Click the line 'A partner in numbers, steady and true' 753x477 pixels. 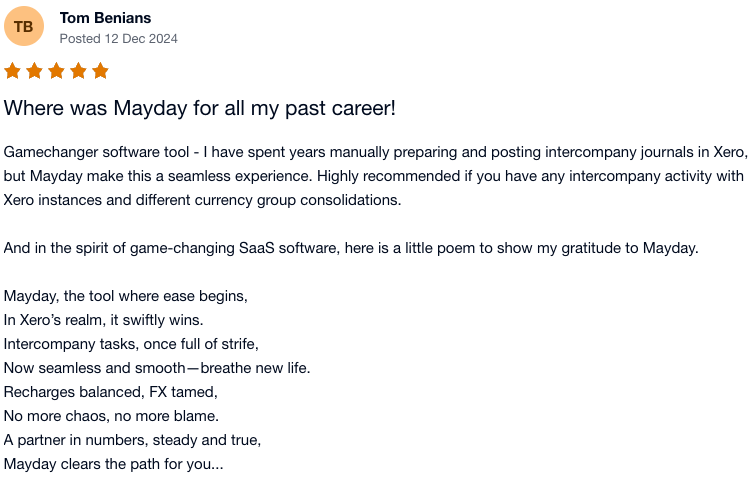tap(132, 440)
